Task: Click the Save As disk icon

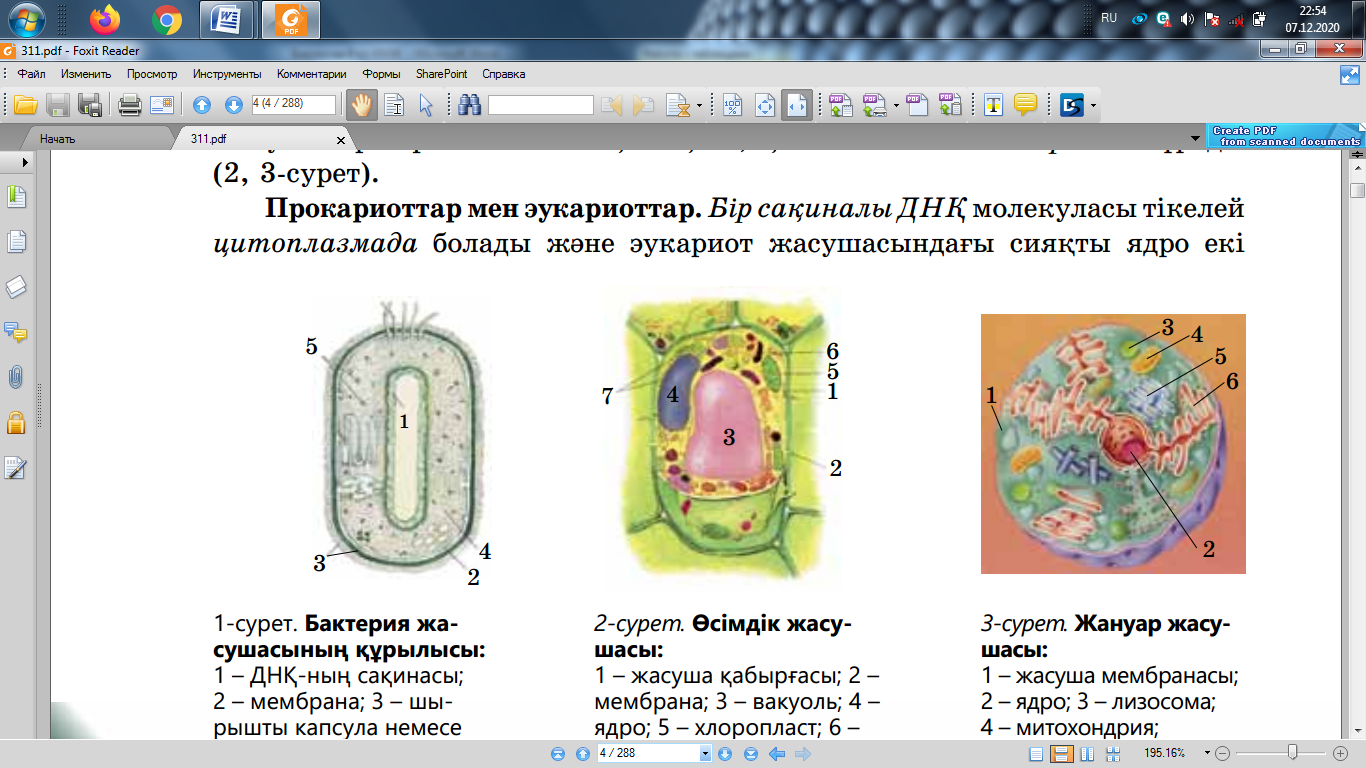Action: [90, 105]
